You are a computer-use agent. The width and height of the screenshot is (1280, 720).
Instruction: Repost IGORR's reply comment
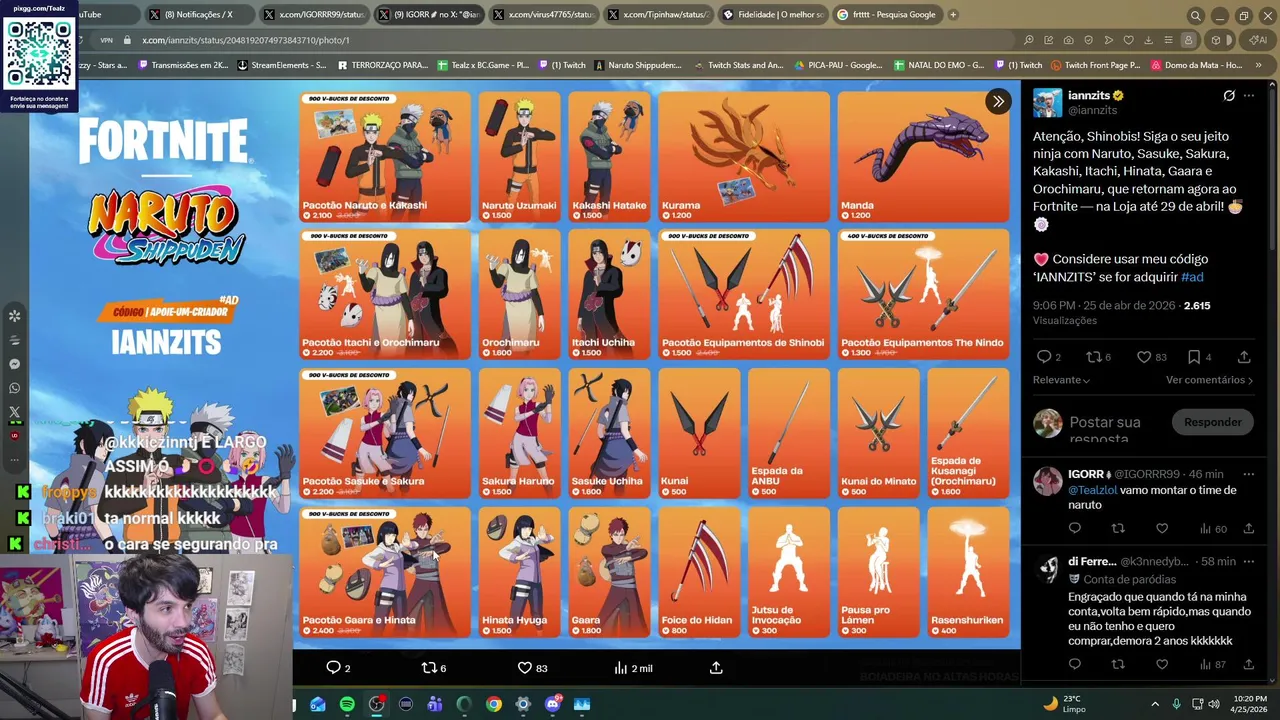click(x=1118, y=528)
